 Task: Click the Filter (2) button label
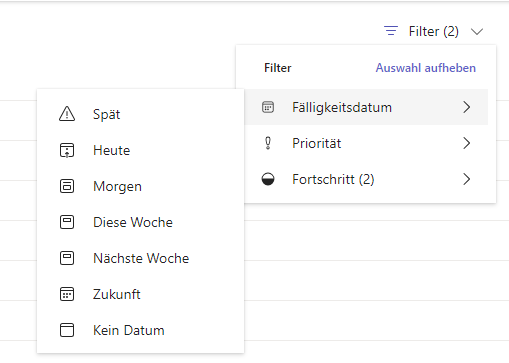[x=434, y=32]
